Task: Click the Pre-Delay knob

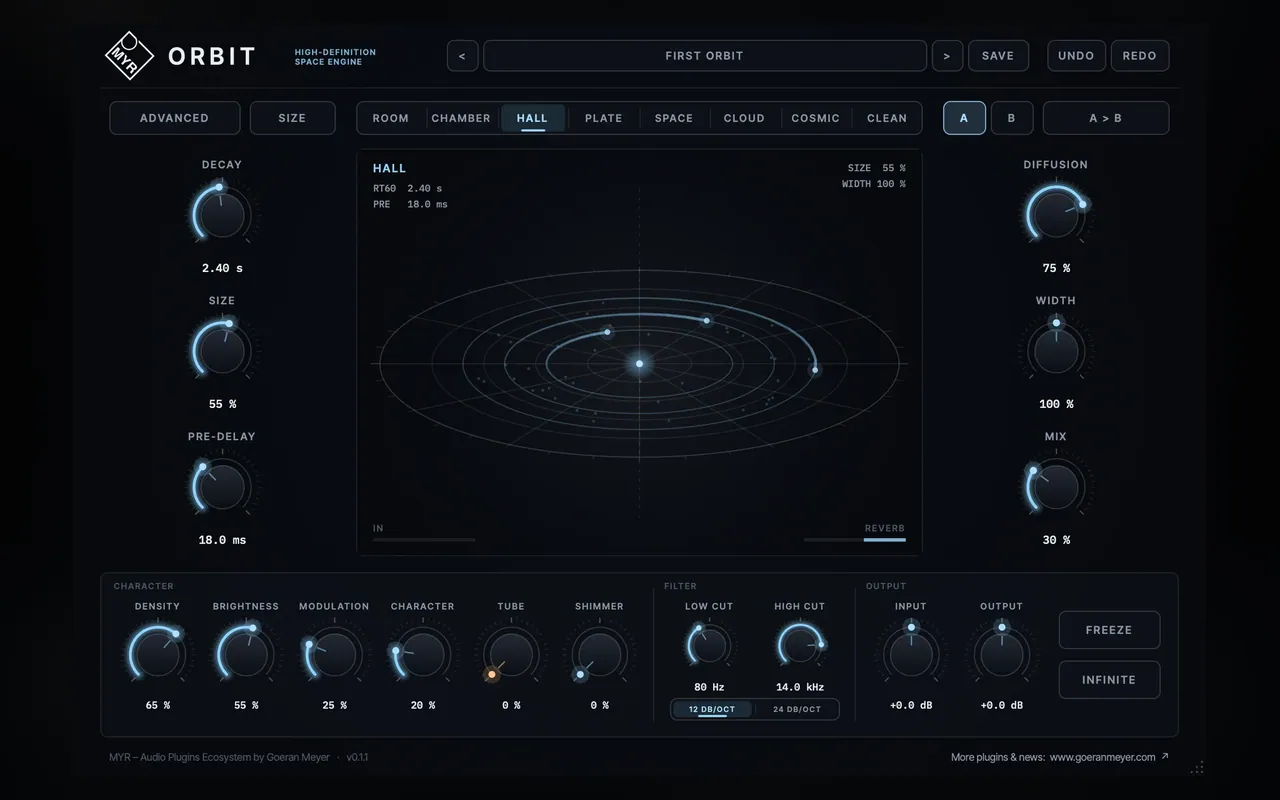Action: click(x=222, y=486)
